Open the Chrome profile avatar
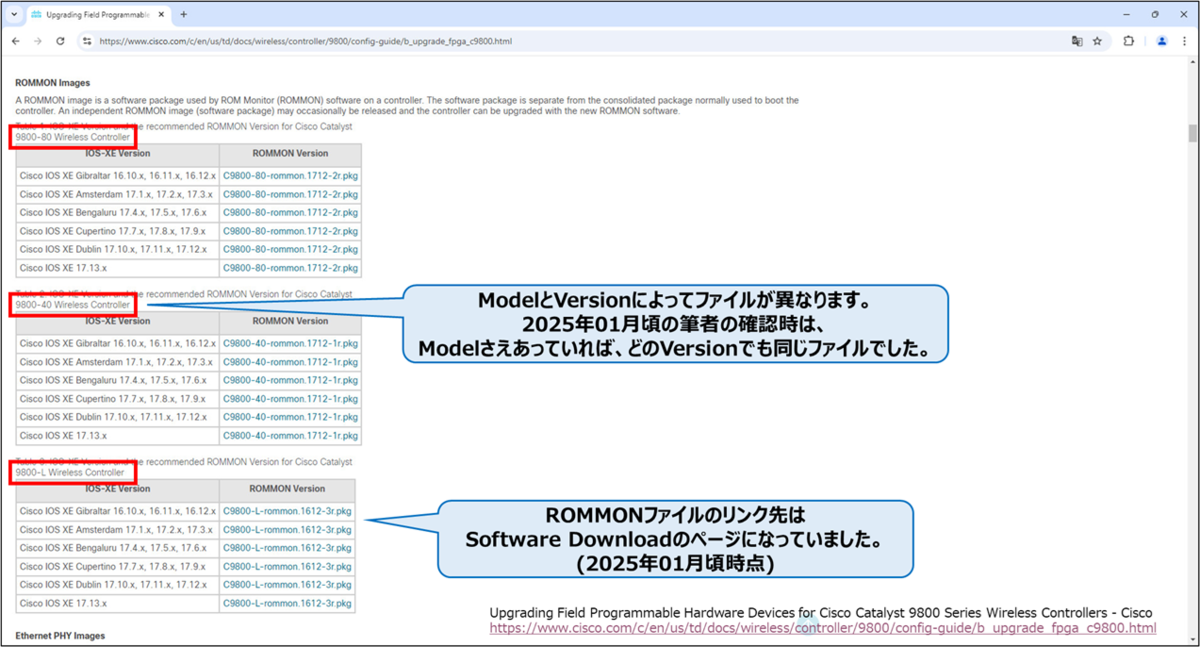The width and height of the screenshot is (1200, 647). pyautogui.click(x=1162, y=41)
